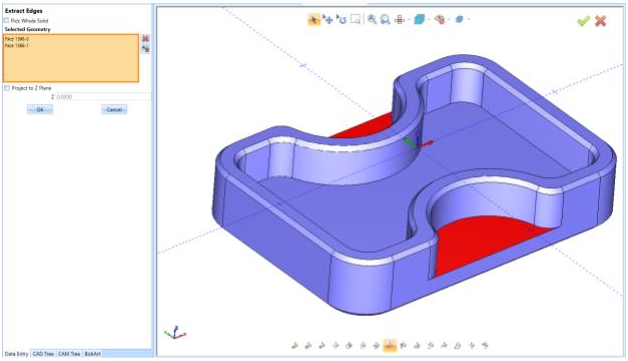Toggle the Project to Z Plane checkbox

coord(7,88)
